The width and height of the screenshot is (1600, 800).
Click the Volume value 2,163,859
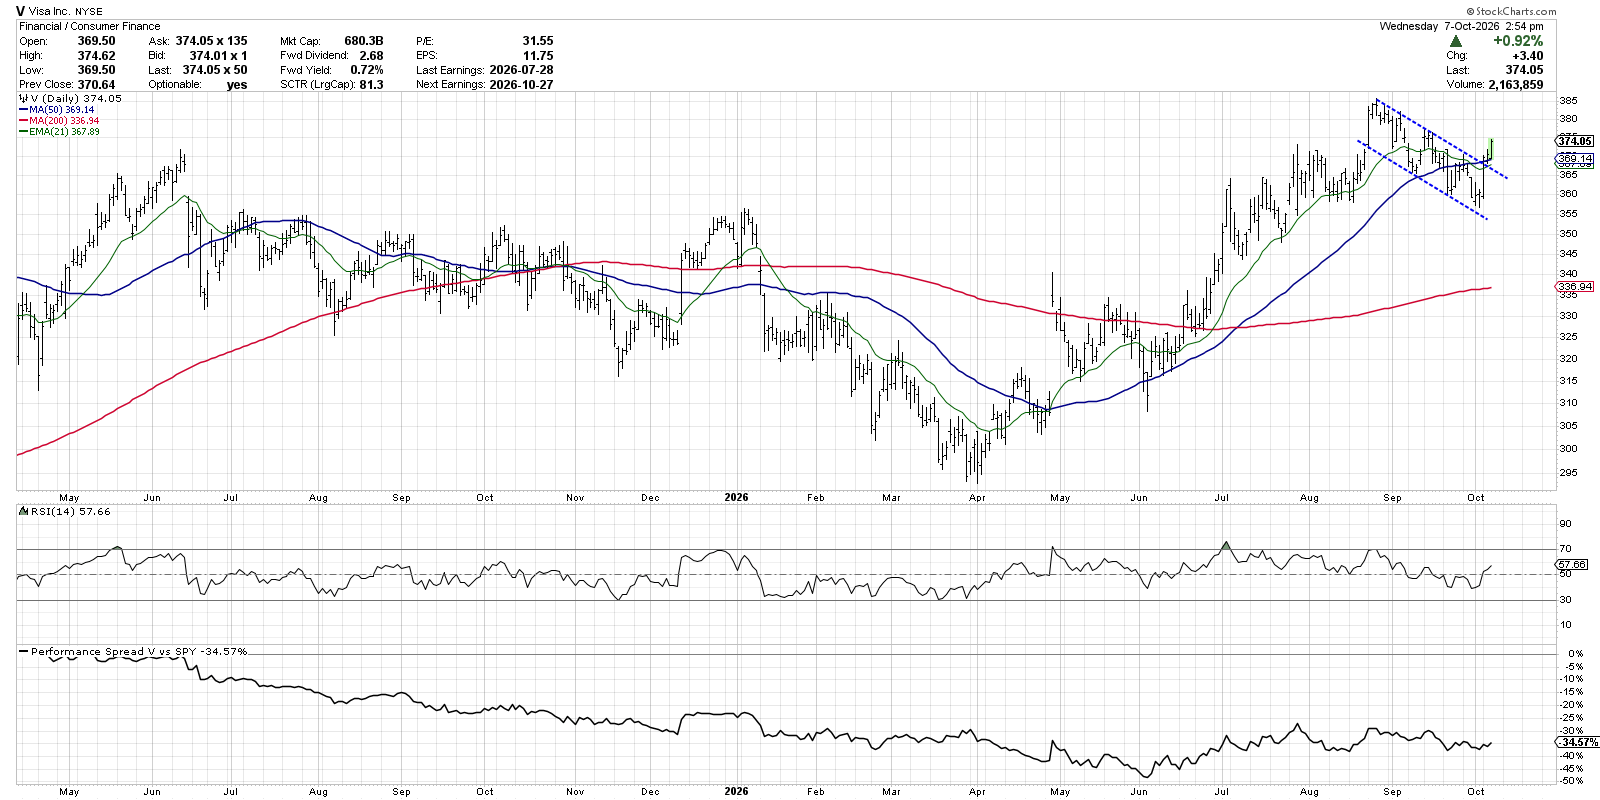click(x=1515, y=85)
